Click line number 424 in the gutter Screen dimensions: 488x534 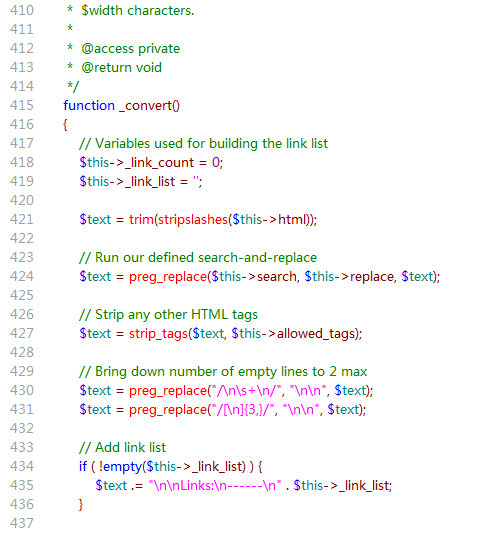click(x=22, y=276)
